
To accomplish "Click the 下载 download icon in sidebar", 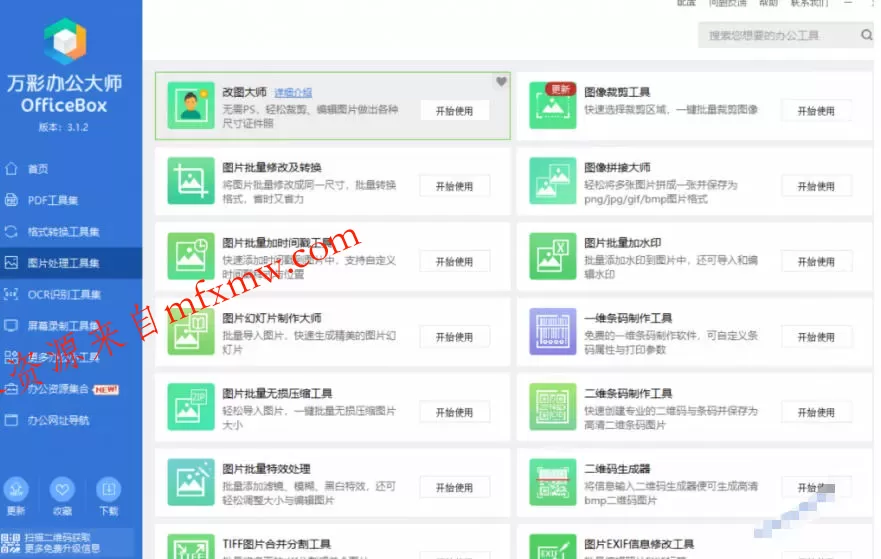I will 108,489.
